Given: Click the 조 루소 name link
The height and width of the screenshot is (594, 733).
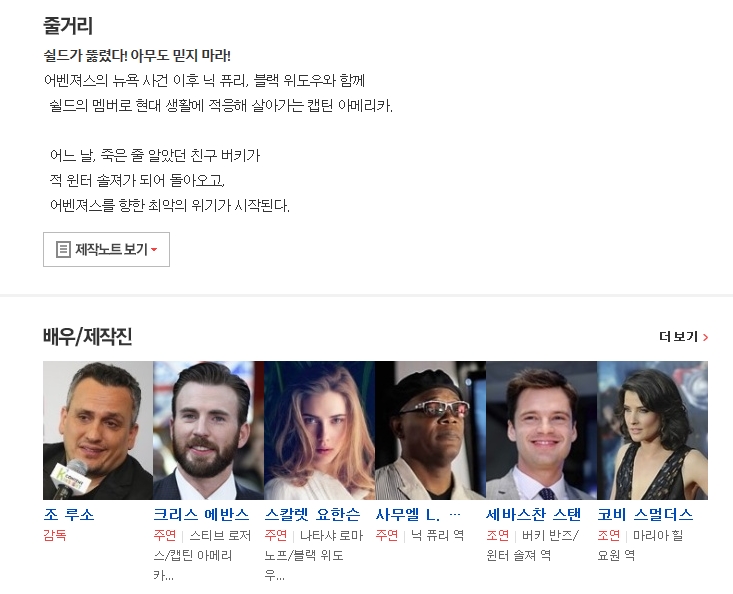Looking at the screenshot, I should pyautogui.click(x=69, y=515).
